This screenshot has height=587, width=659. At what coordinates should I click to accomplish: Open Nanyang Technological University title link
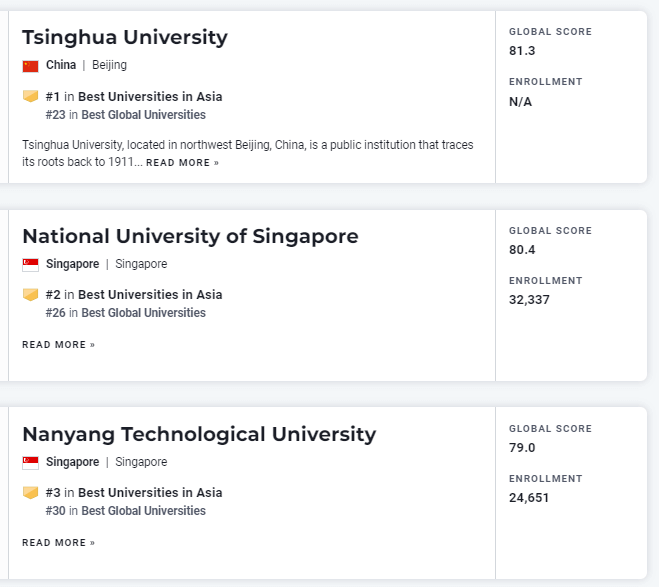tap(199, 434)
